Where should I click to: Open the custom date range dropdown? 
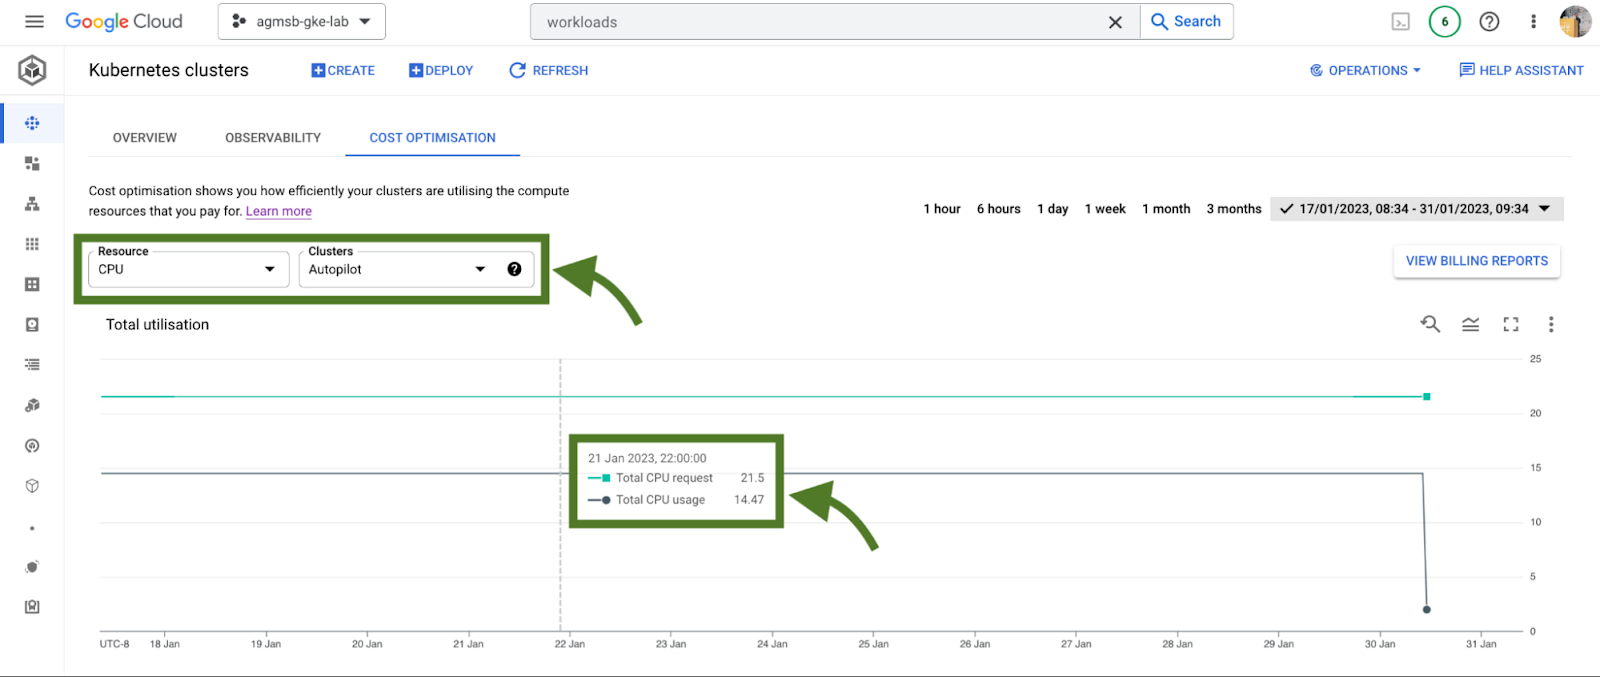(1416, 209)
